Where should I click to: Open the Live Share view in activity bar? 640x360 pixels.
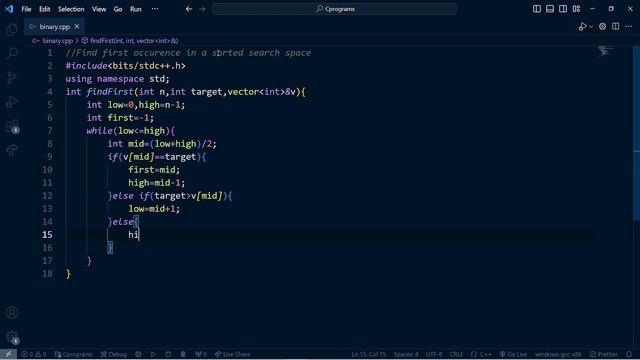(x=12, y=150)
